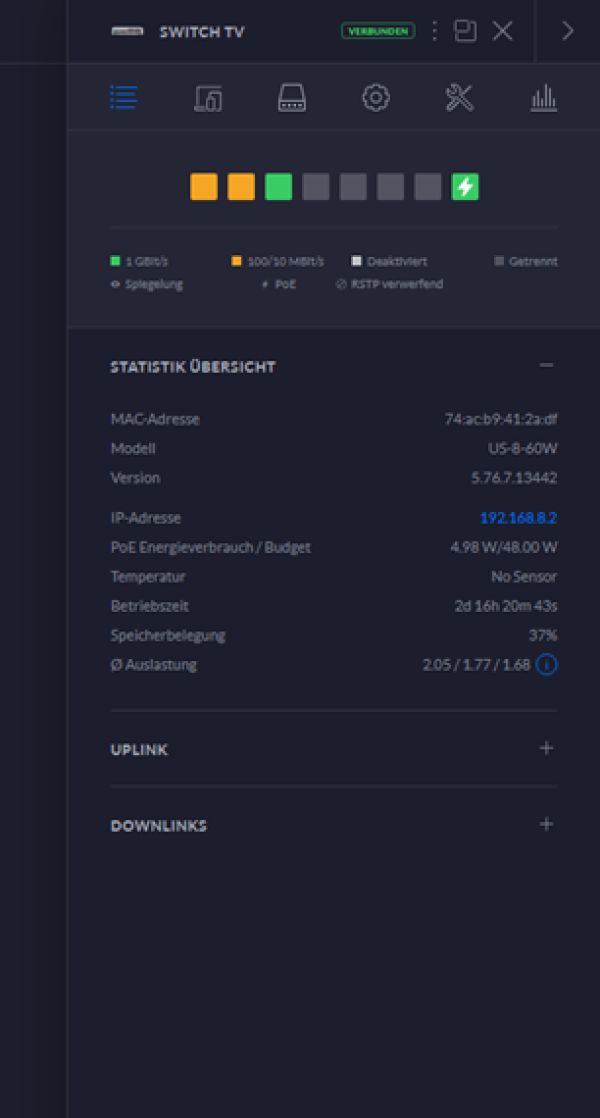Image resolution: width=600 pixels, height=1118 pixels.
Task: Click the three-dot more options menu
Action: coord(434,31)
